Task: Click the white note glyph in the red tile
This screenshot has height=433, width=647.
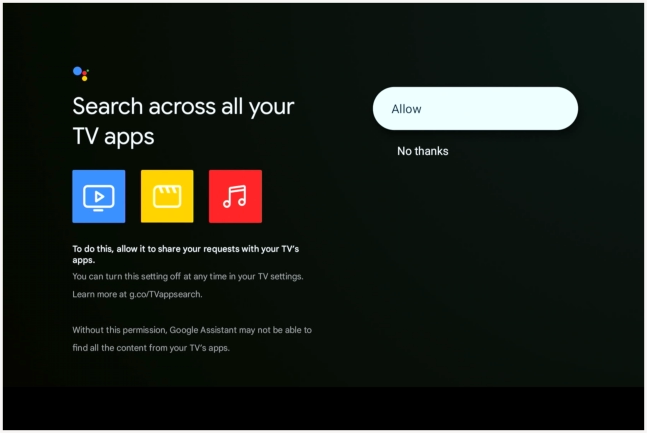Action: [x=235, y=196]
